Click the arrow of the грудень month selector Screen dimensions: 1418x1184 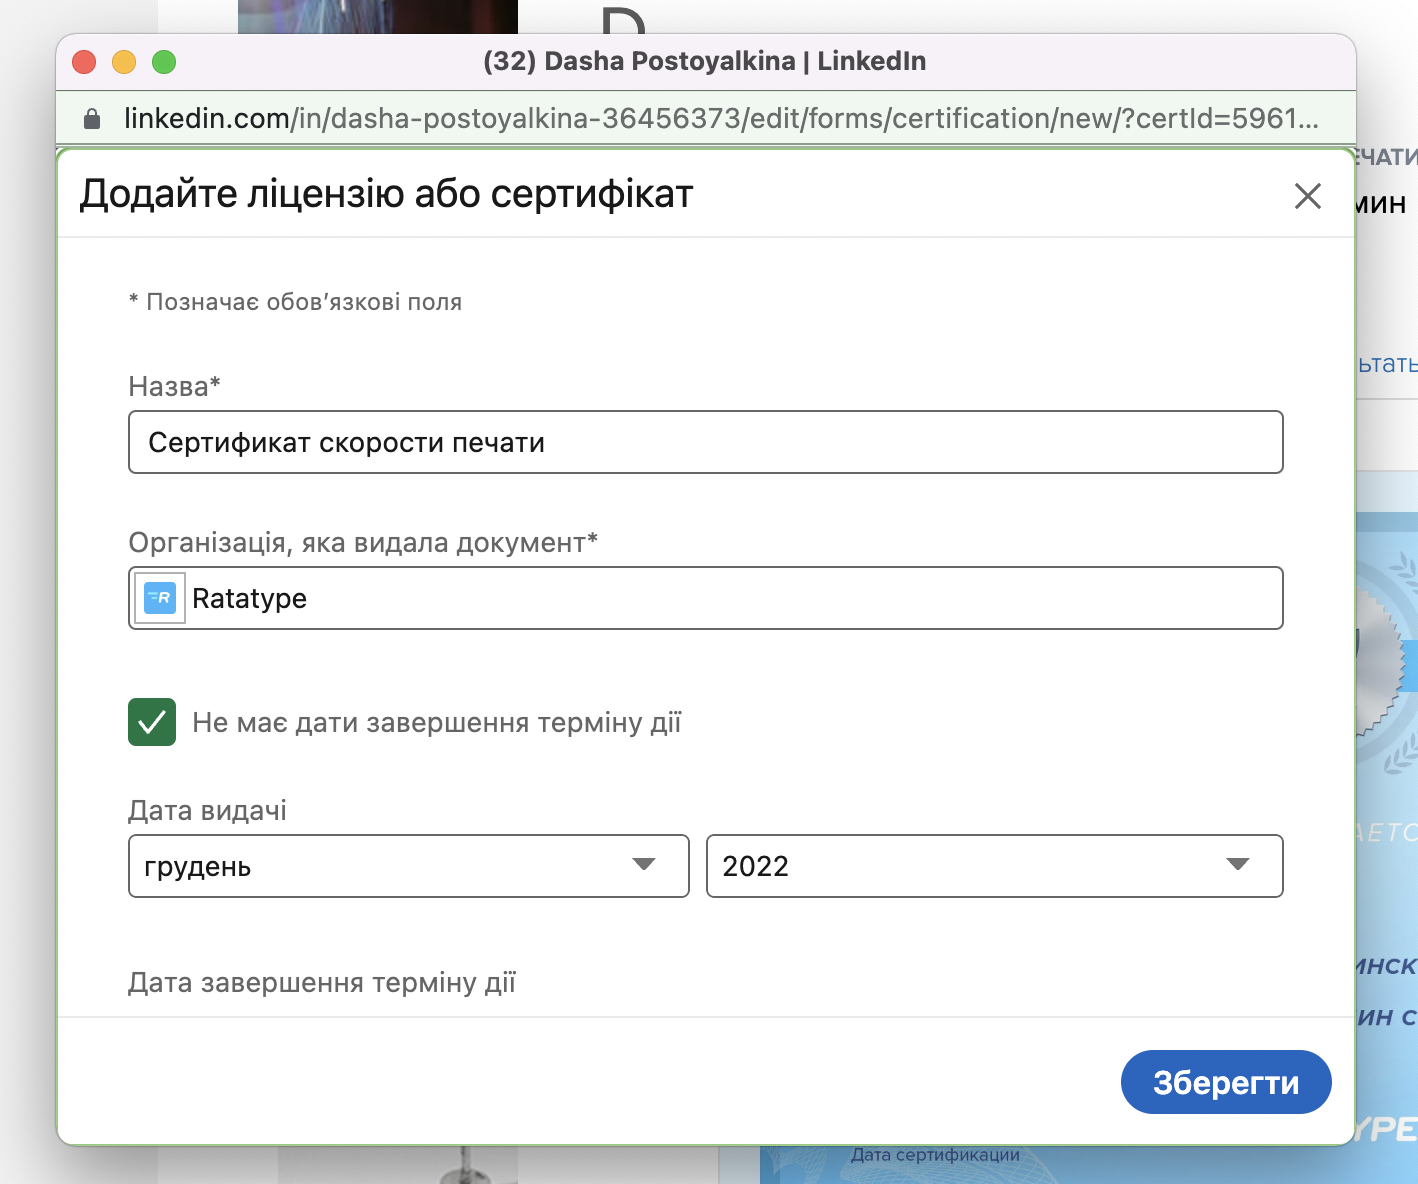[644, 864]
